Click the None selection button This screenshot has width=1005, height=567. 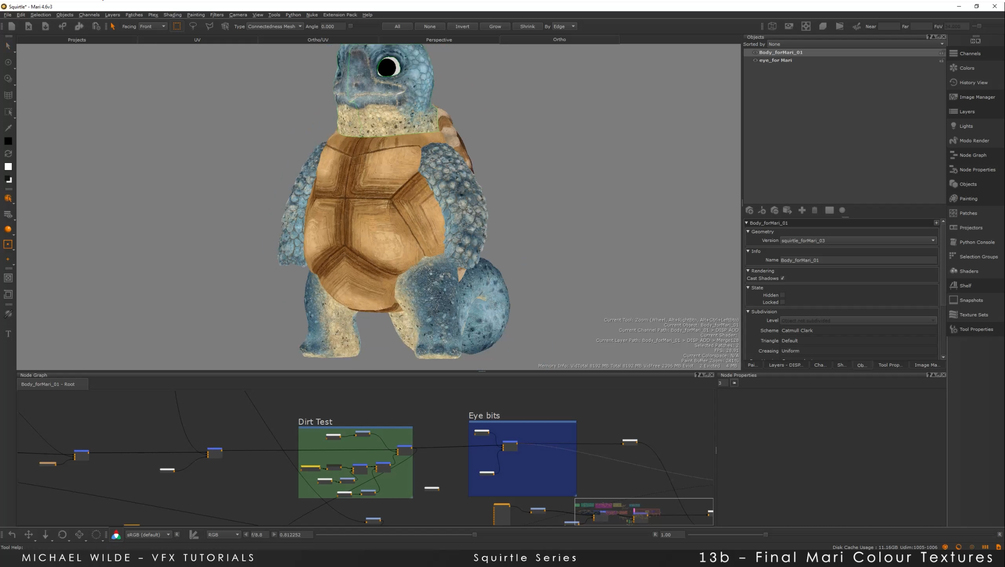pyautogui.click(x=429, y=26)
